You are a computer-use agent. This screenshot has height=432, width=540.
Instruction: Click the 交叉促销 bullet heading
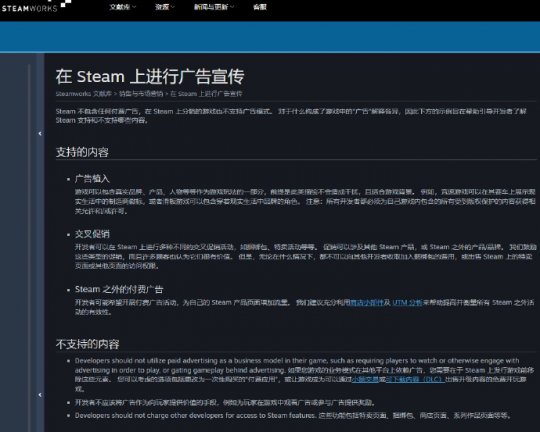pyautogui.click(x=92, y=234)
